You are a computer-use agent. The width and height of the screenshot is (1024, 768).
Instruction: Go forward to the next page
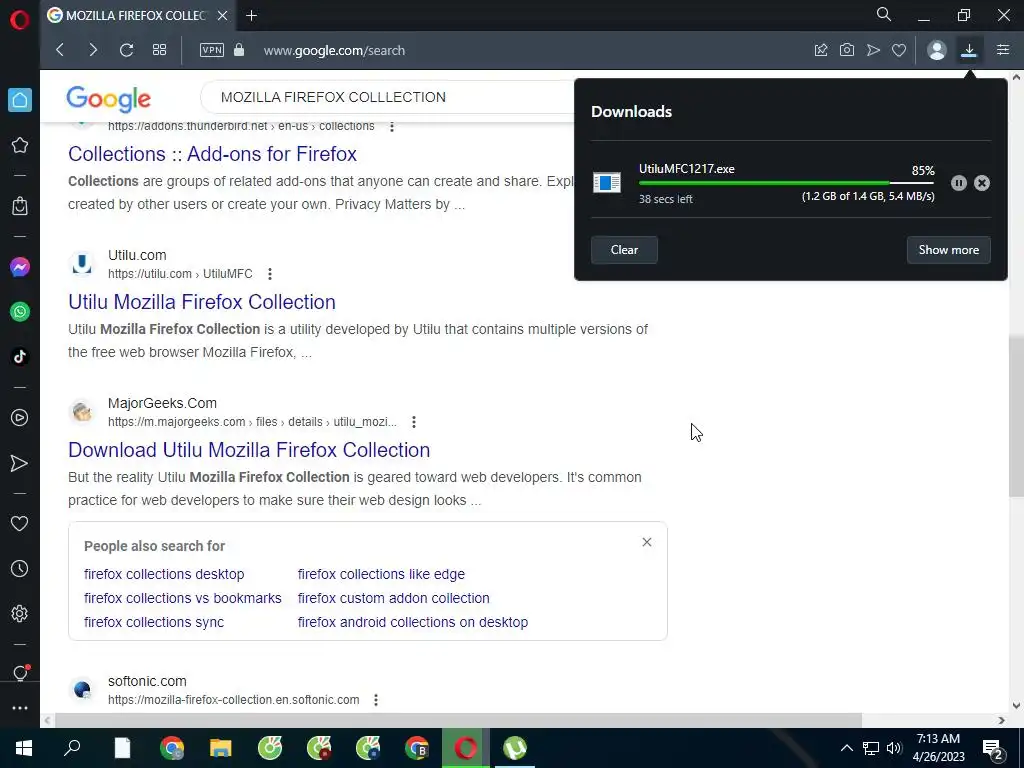pyautogui.click(x=93, y=50)
